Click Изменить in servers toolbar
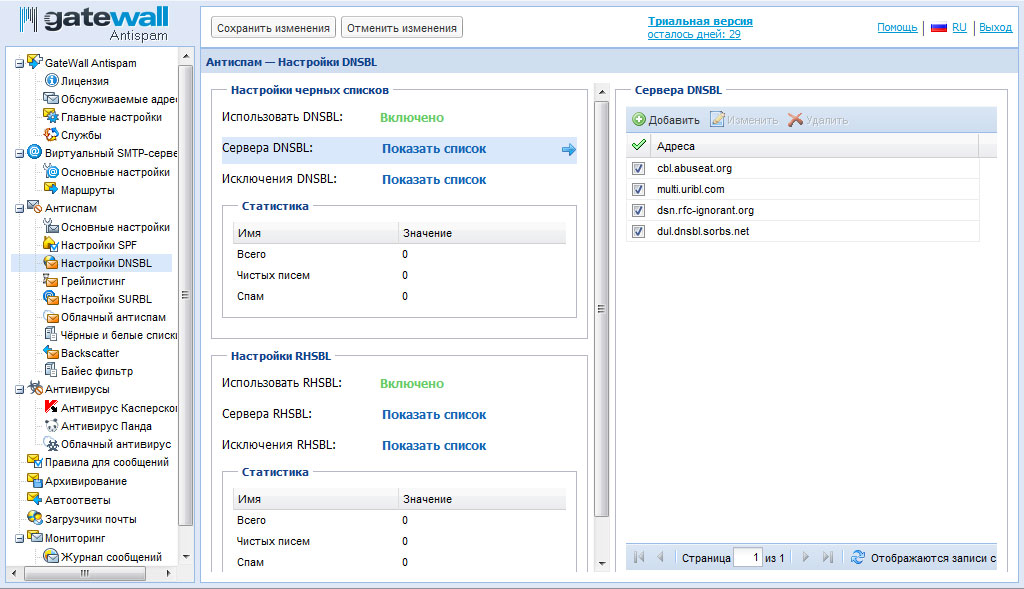The height and width of the screenshot is (589, 1024). pos(744,120)
